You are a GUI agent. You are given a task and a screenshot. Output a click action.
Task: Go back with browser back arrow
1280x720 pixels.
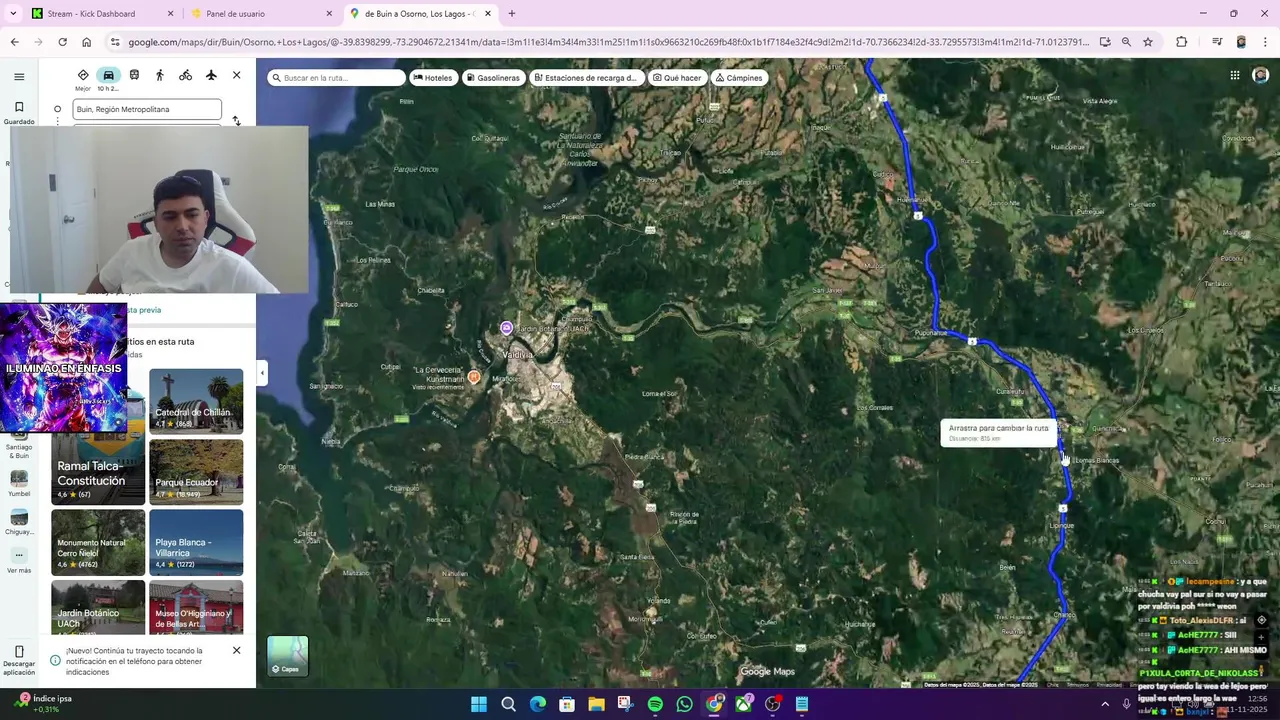click(x=14, y=42)
